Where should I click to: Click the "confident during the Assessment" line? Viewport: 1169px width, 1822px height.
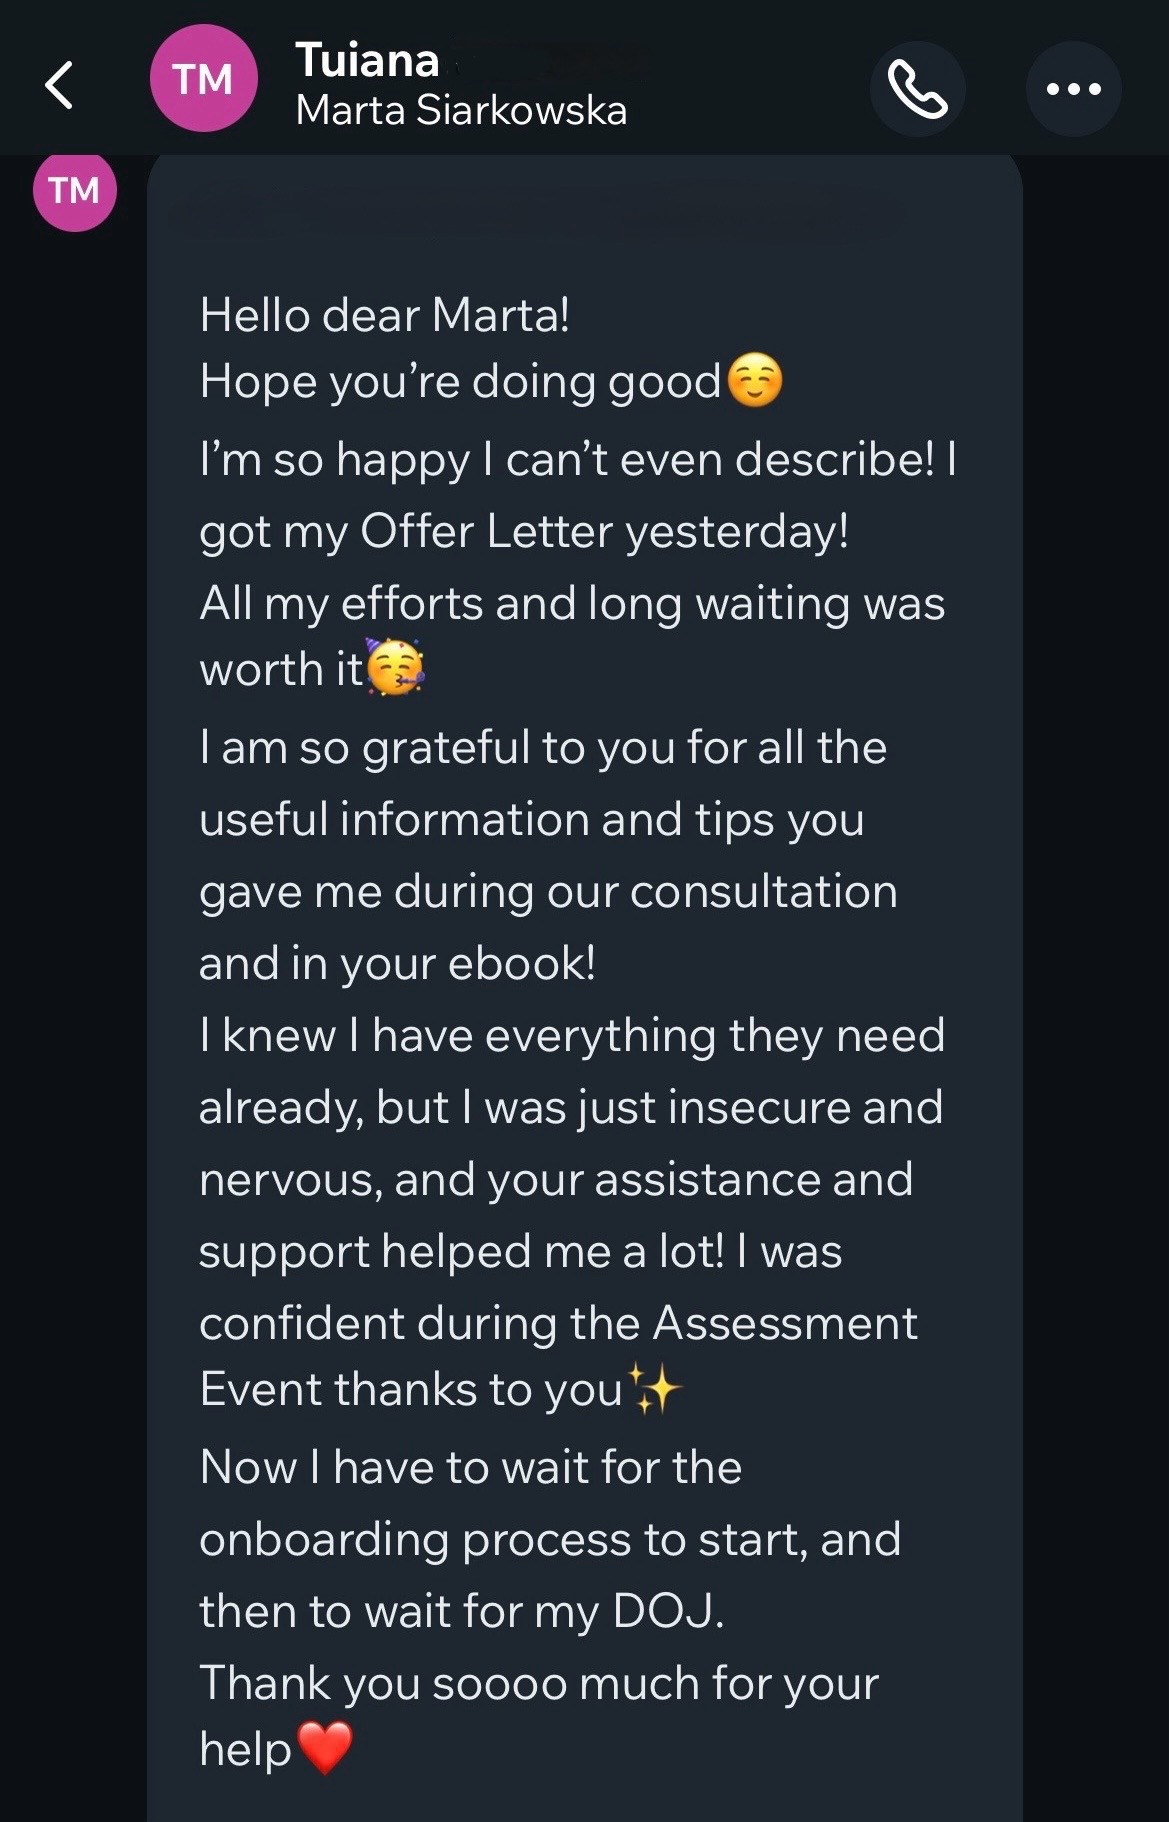click(558, 1323)
